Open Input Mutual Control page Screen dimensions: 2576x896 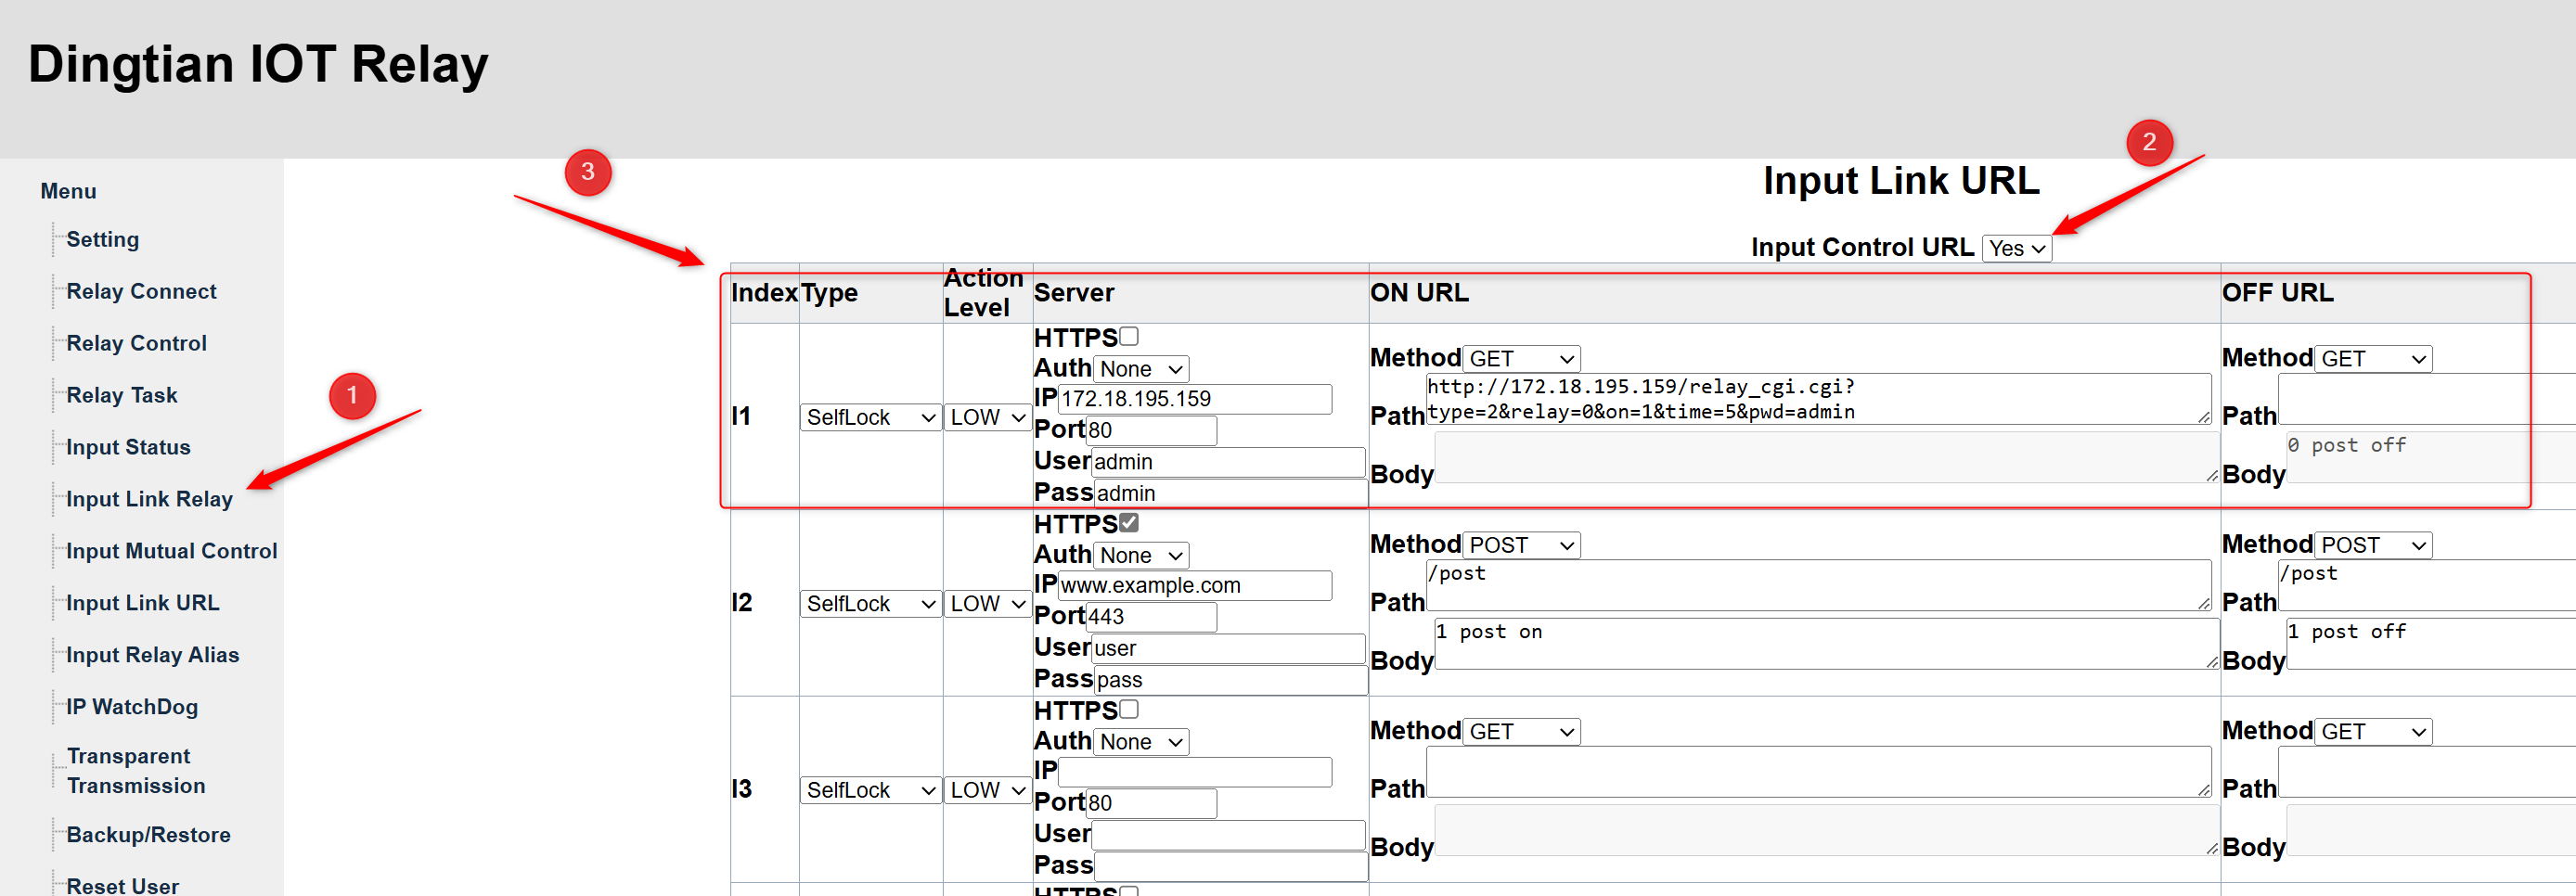click(171, 551)
